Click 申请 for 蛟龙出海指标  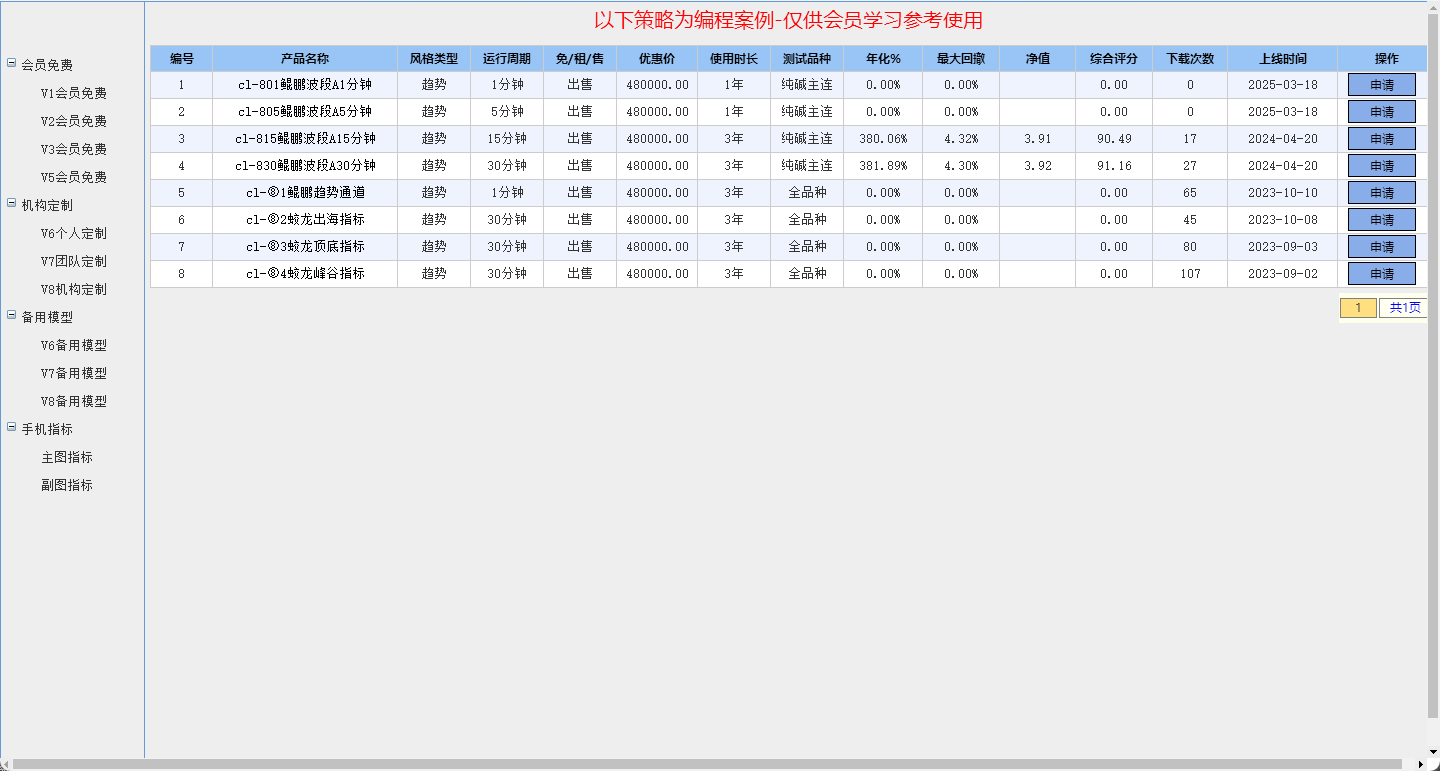click(1381, 220)
